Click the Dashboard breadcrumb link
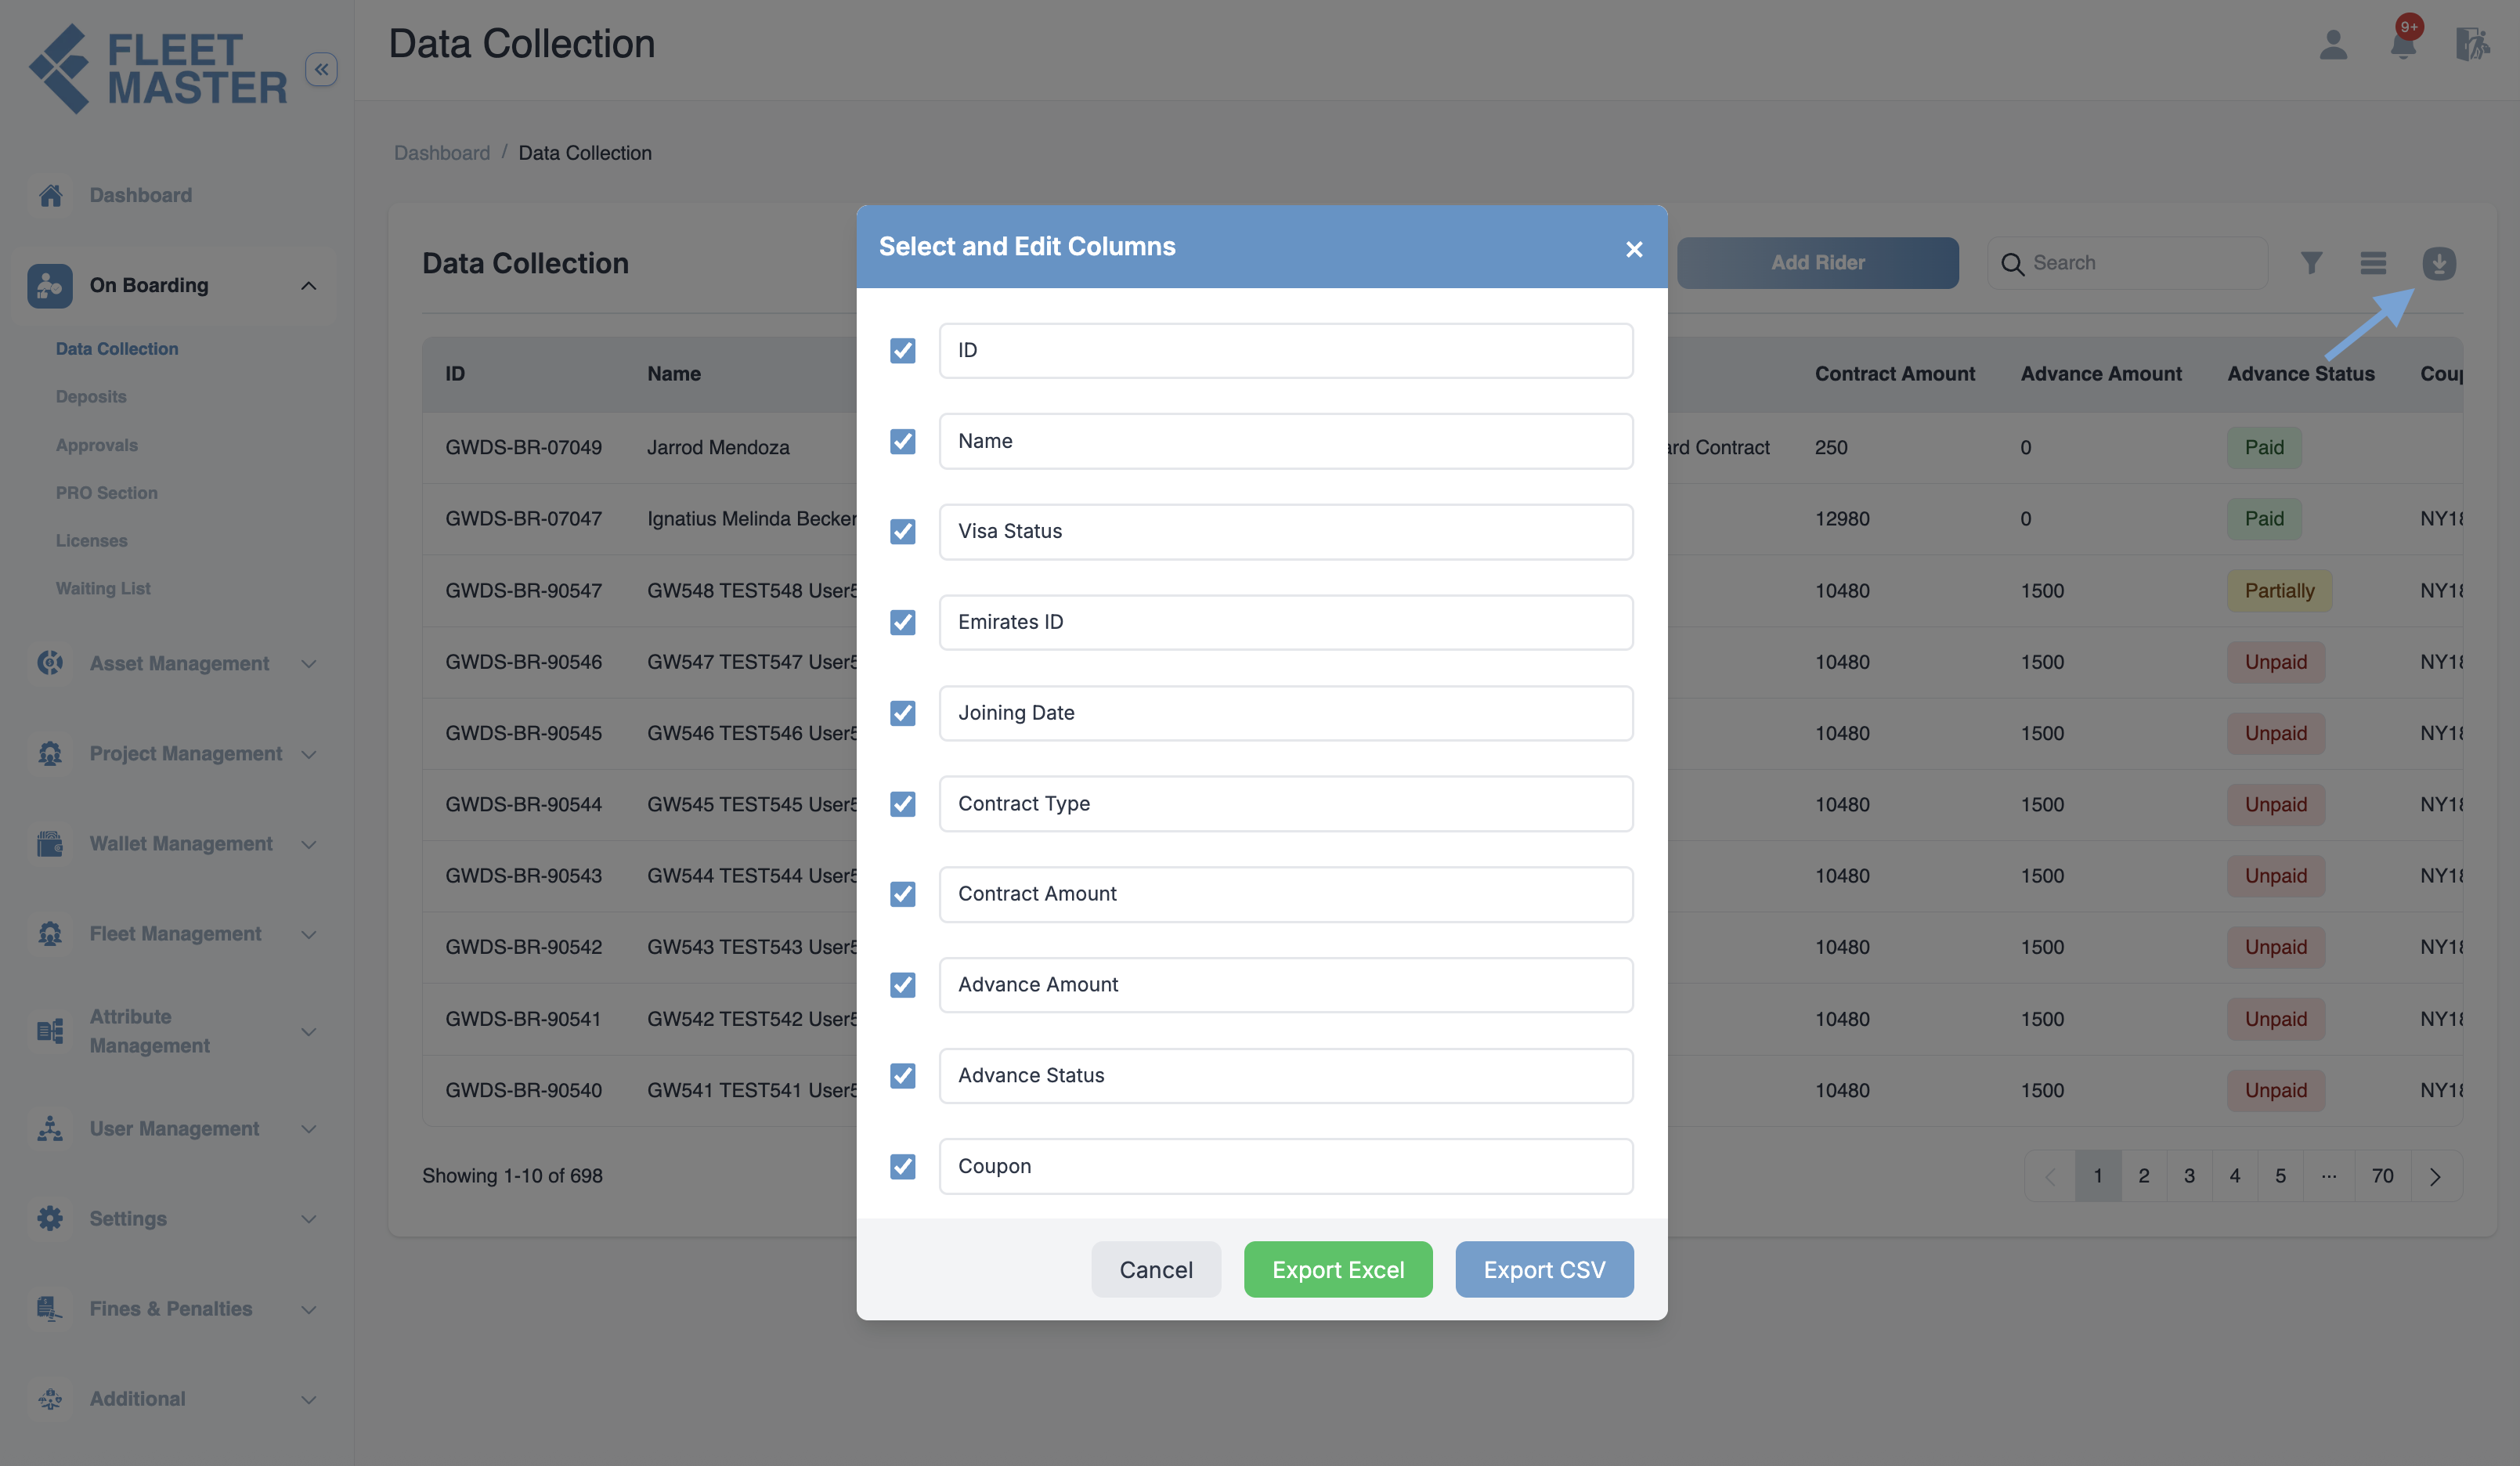This screenshot has height=1466, width=2520. click(442, 153)
